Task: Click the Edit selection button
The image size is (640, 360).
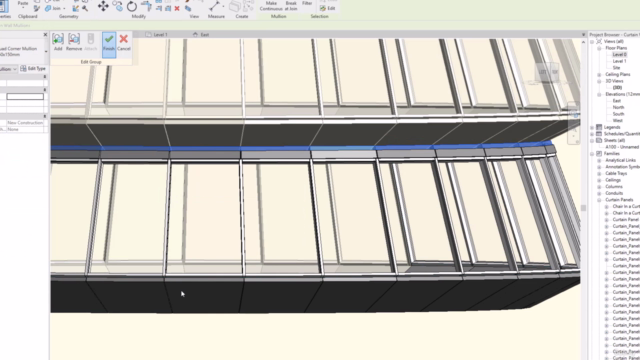Action: click(327, 8)
